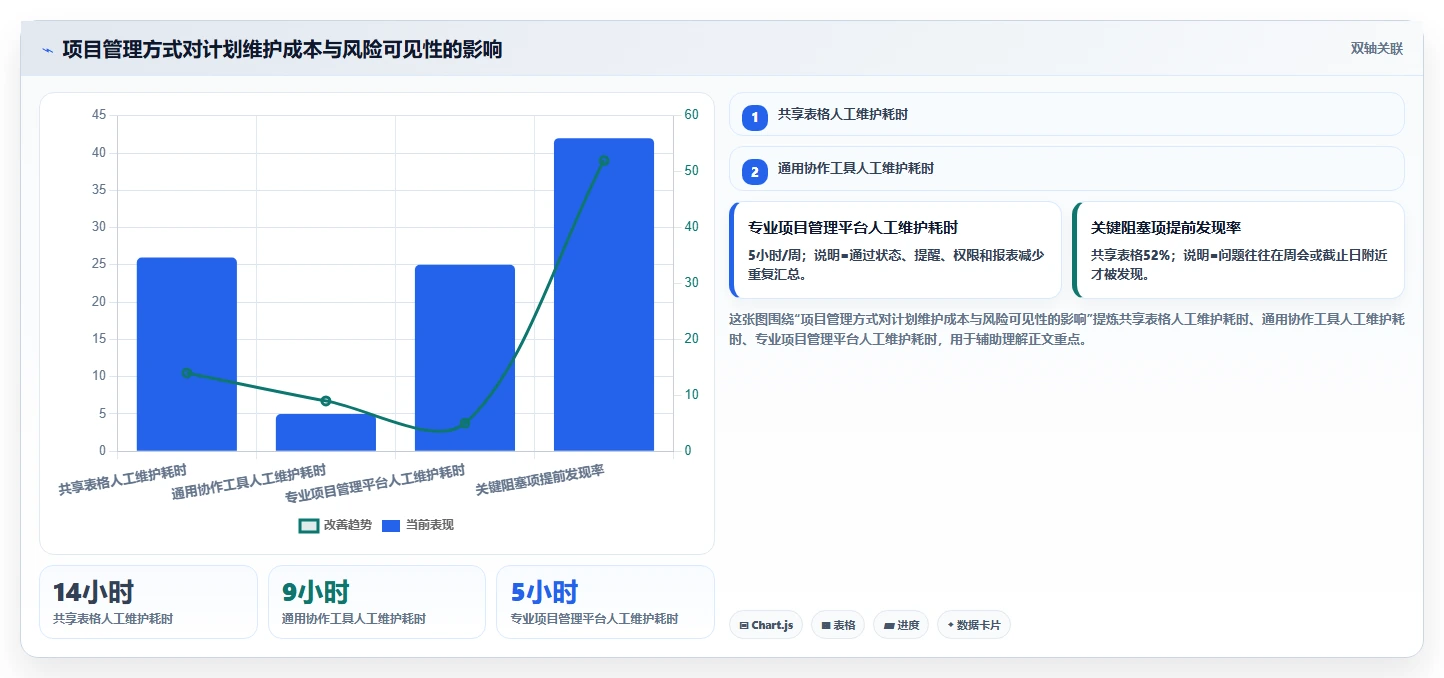Click the bar for 专业项目管理平台
This screenshot has height=678, width=1444.
(465, 358)
